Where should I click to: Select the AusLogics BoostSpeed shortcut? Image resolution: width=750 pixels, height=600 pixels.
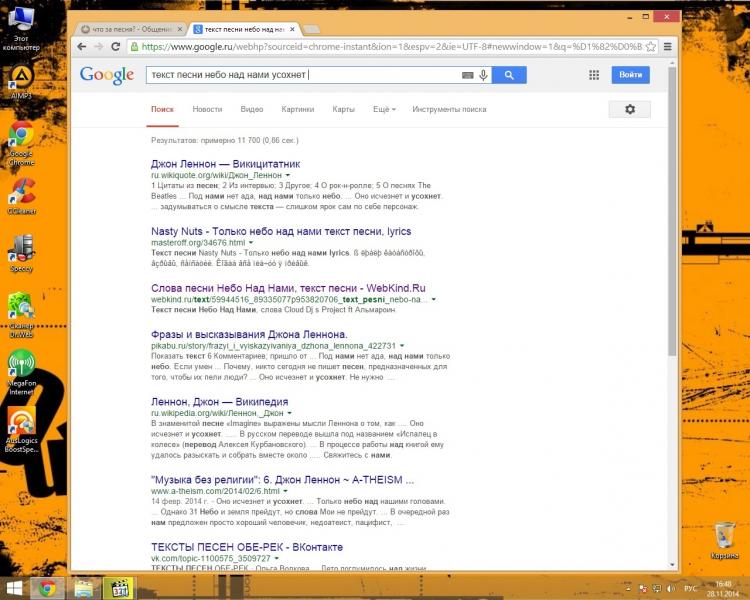[22, 430]
